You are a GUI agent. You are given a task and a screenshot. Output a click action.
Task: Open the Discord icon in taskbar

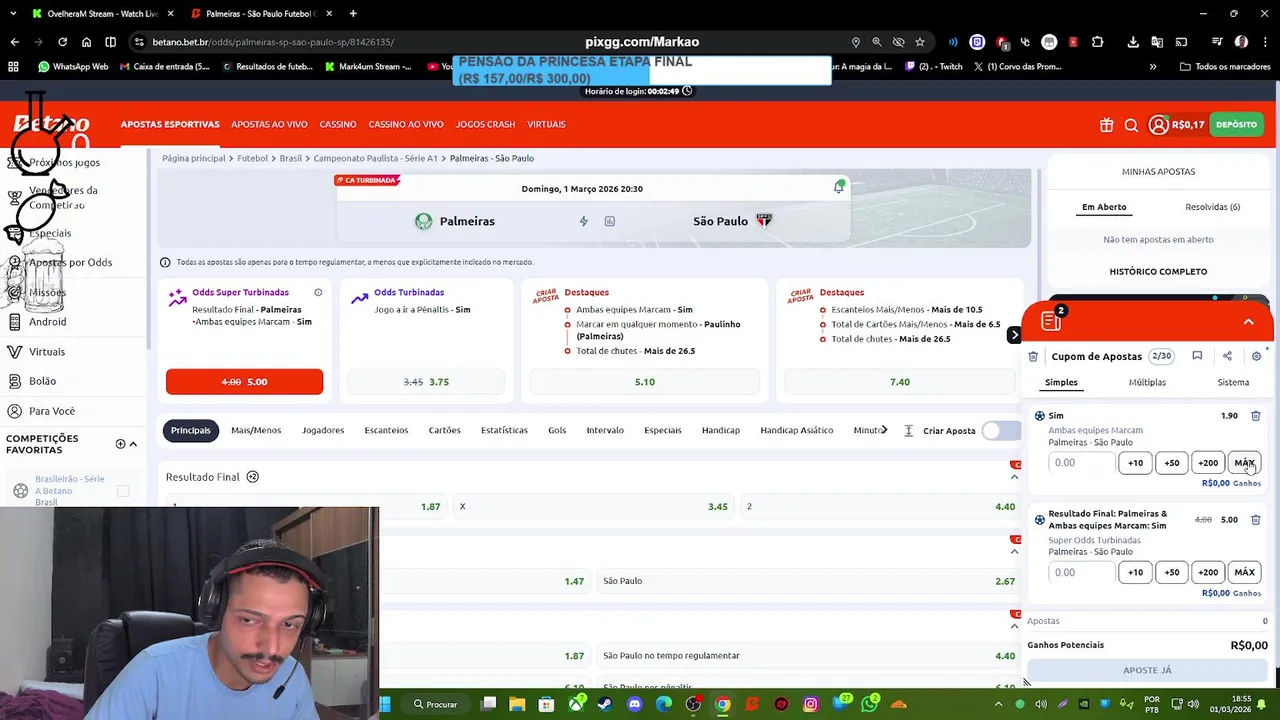pos(634,704)
